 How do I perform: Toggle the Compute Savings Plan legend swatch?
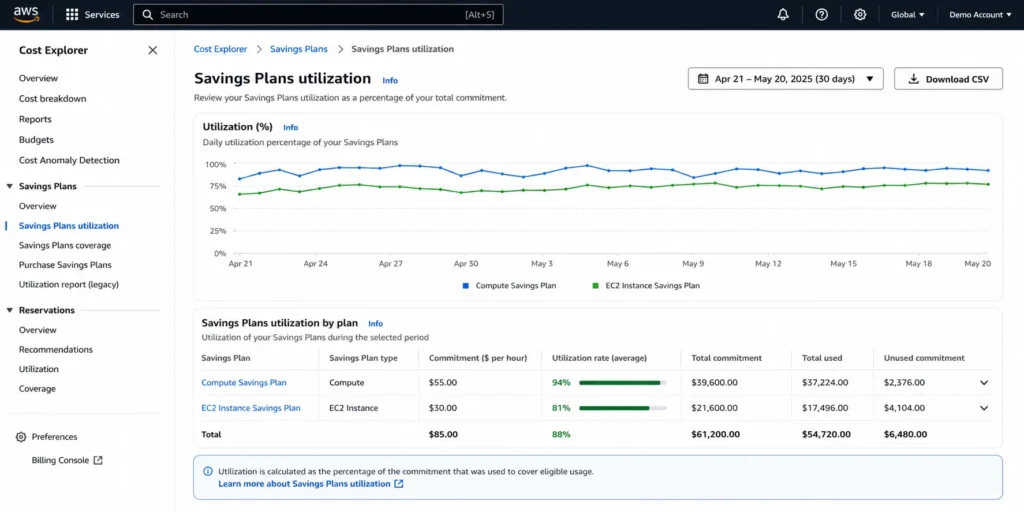coord(466,285)
